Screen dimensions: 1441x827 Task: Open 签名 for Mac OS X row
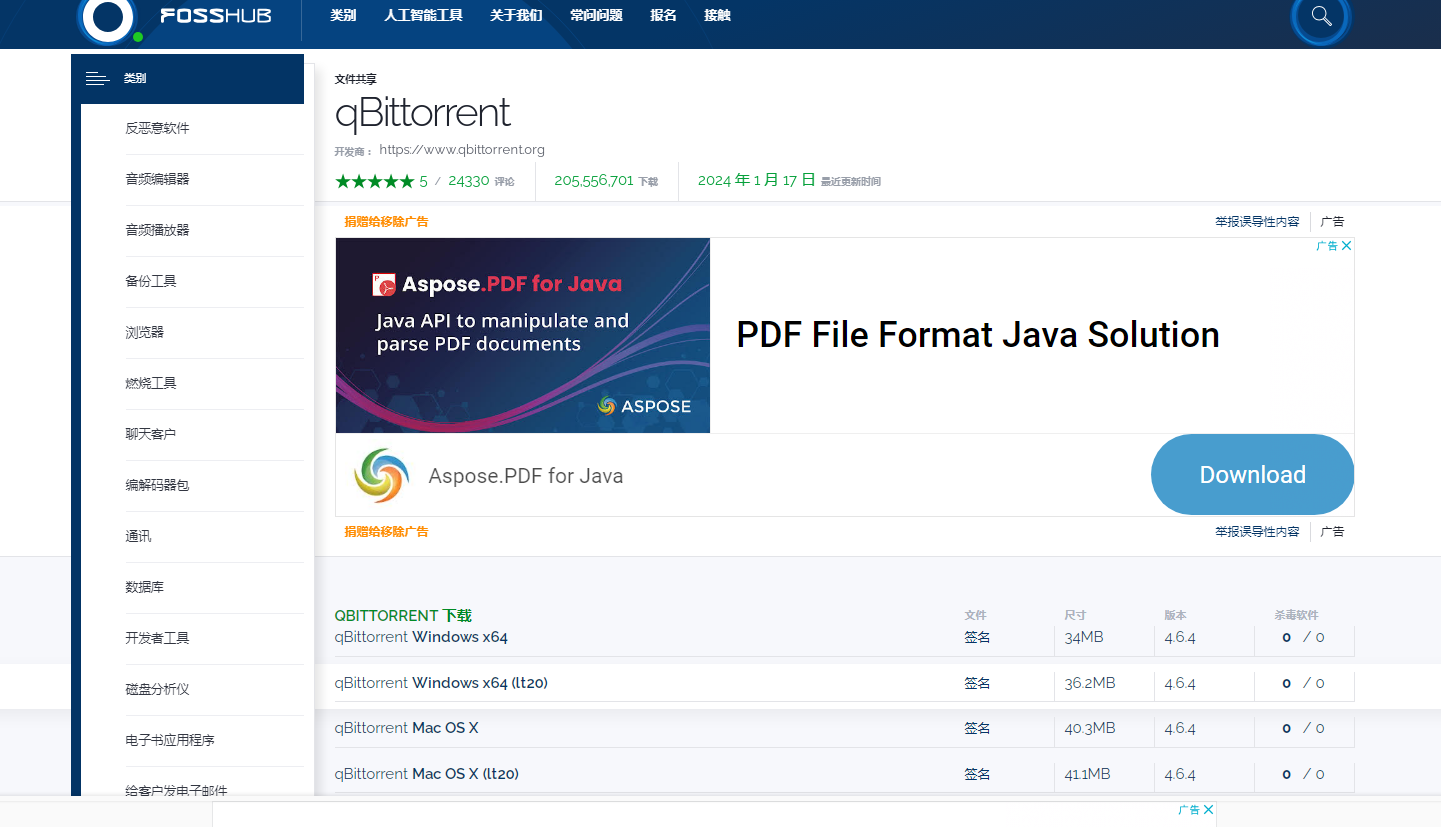click(x=977, y=728)
